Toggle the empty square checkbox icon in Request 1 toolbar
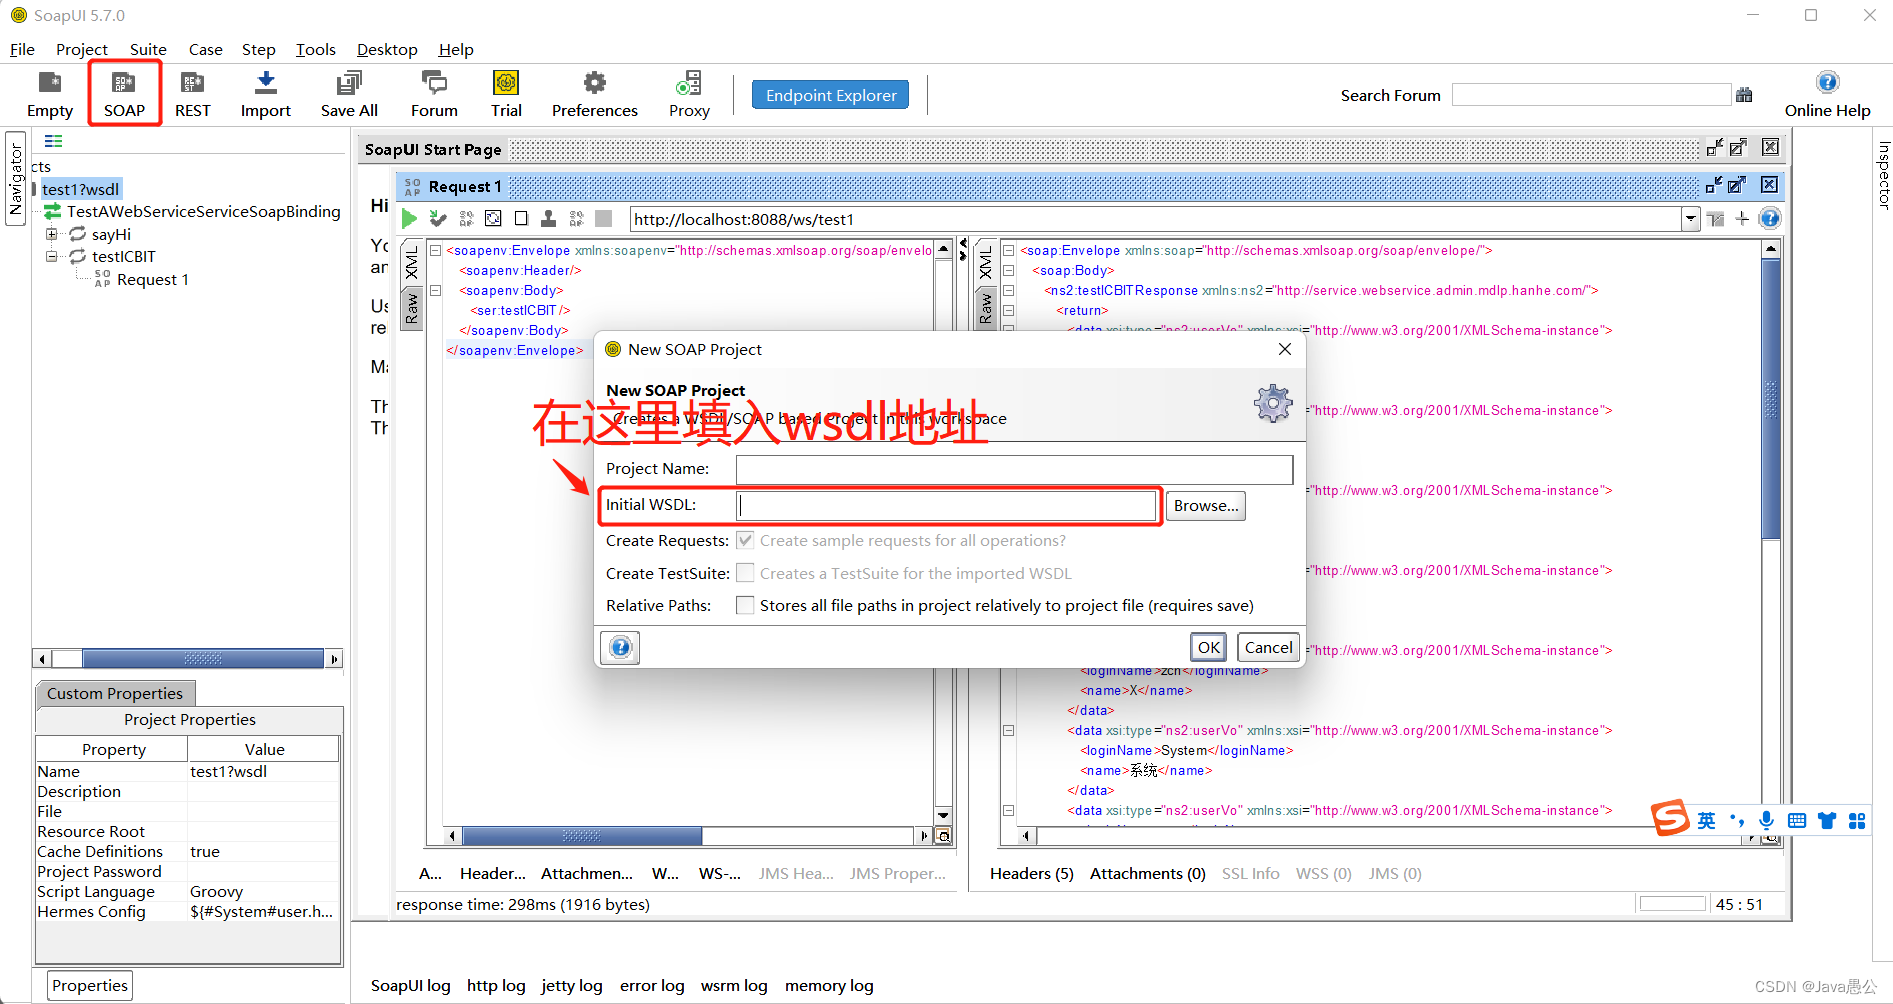1893x1004 pixels. click(x=521, y=218)
